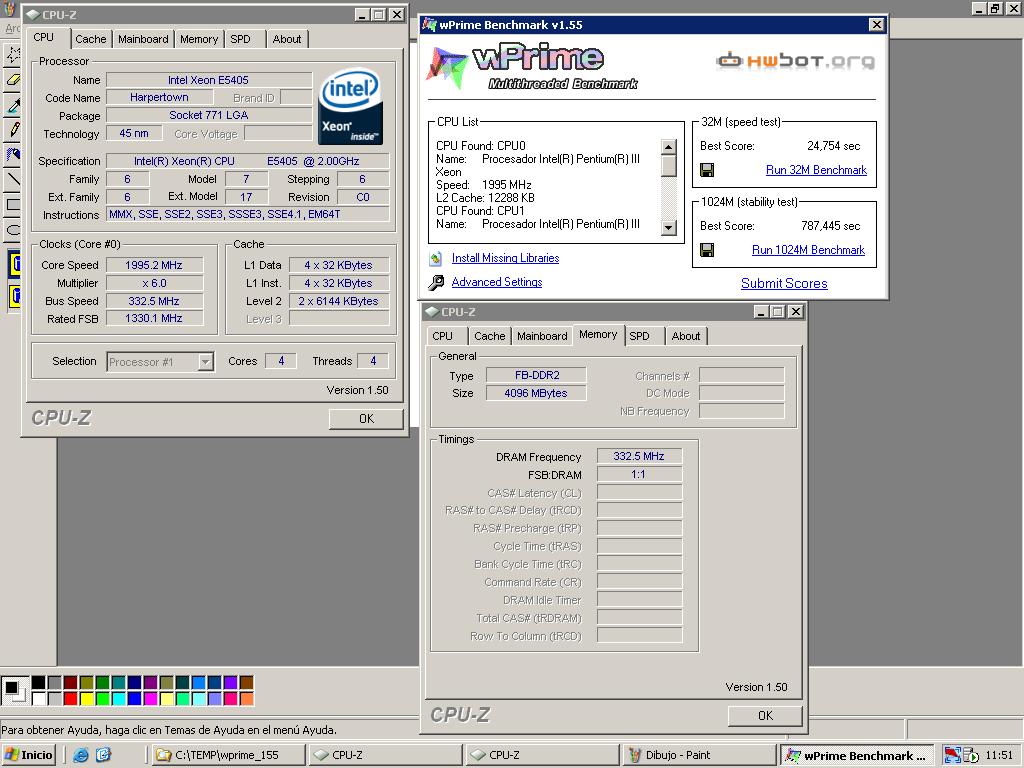The height and width of the screenshot is (768, 1024).
Task: Select the Free-Form Select tool in Paint
Action: [12, 55]
